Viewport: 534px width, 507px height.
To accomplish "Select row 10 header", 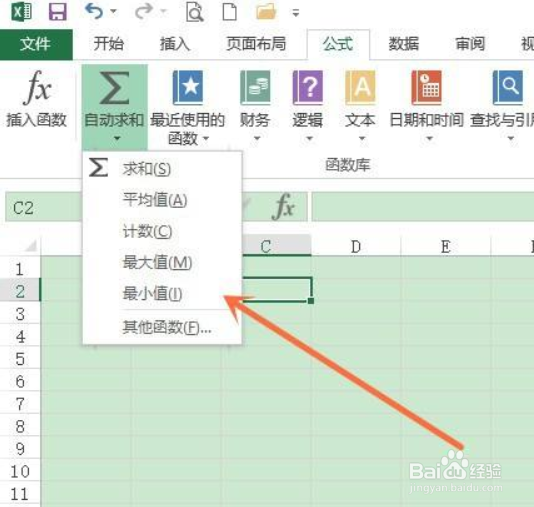I will pyautogui.click(x=20, y=471).
